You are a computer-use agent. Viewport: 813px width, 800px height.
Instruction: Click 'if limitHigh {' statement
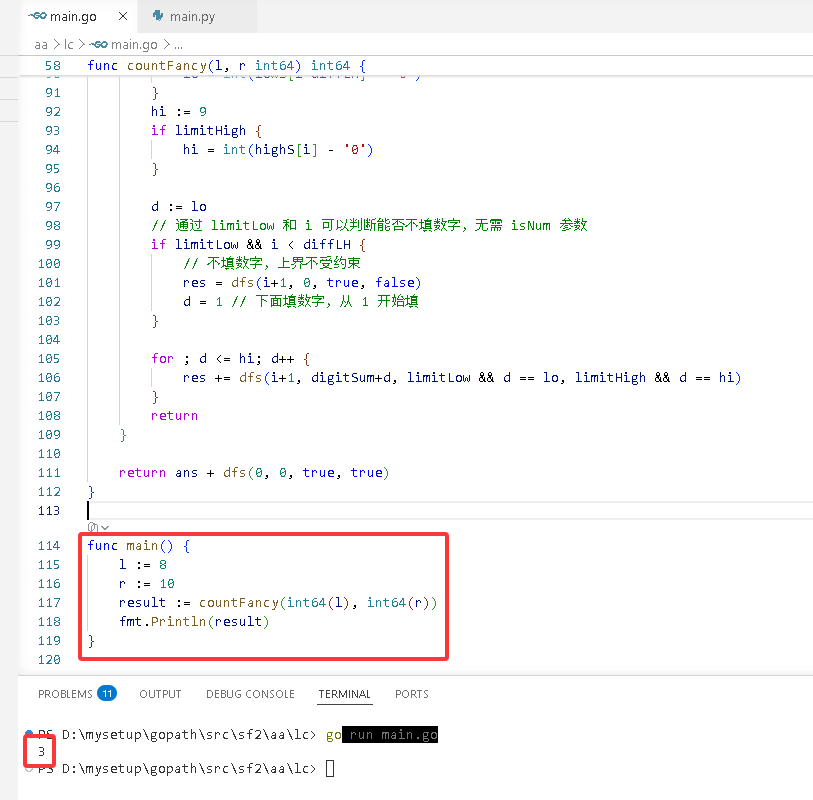206,131
